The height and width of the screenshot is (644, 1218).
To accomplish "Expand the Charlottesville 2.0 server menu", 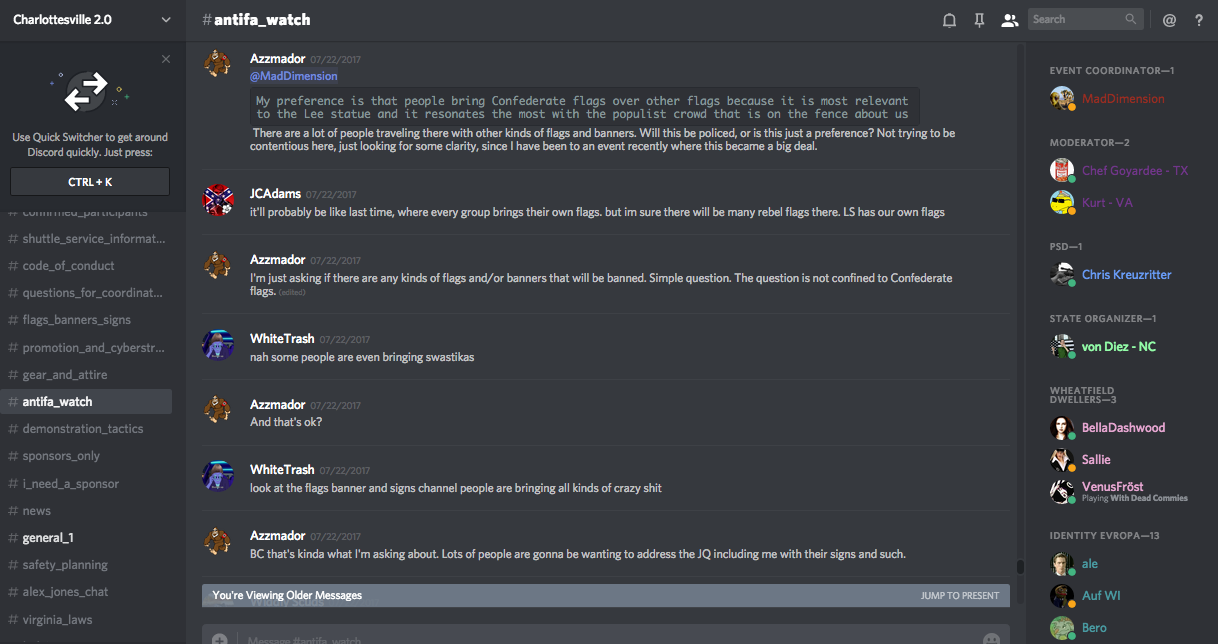I will pyautogui.click(x=165, y=19).
